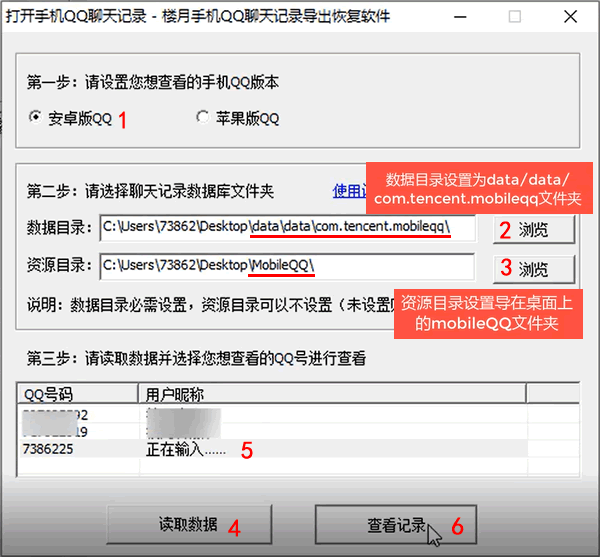This screenshot has height=557, width=600.
Task: Click the 资源目录 path input field
Action: (x=287, y=266)
